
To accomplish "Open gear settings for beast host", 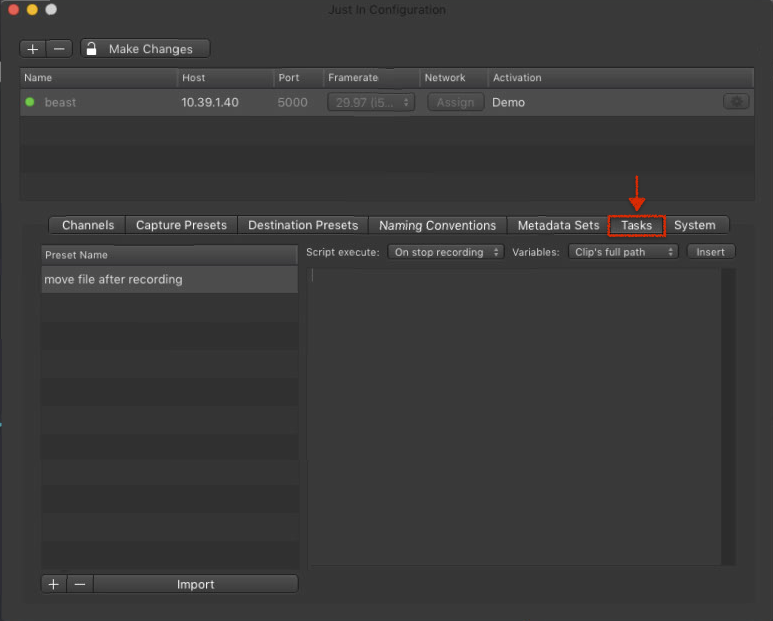I will [736, 102].
